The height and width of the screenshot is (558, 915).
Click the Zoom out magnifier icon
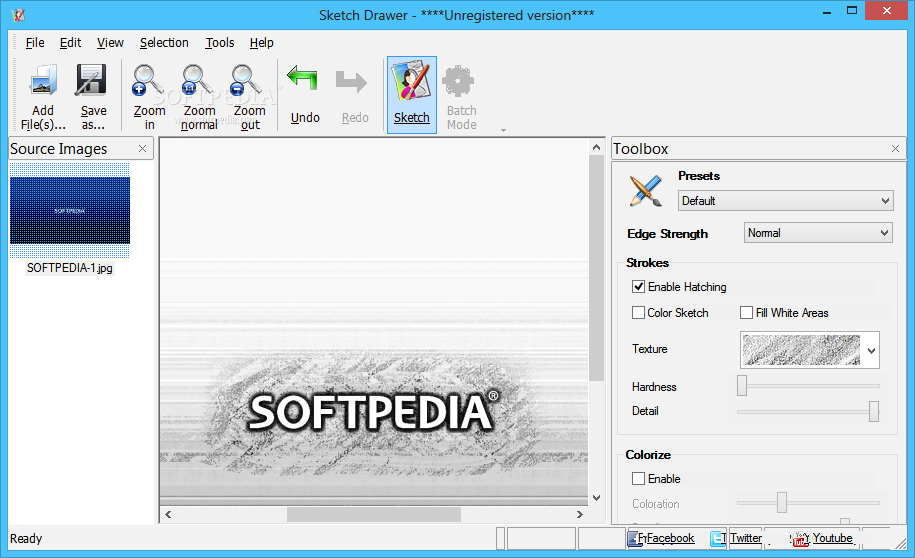(x=246, y=80)
